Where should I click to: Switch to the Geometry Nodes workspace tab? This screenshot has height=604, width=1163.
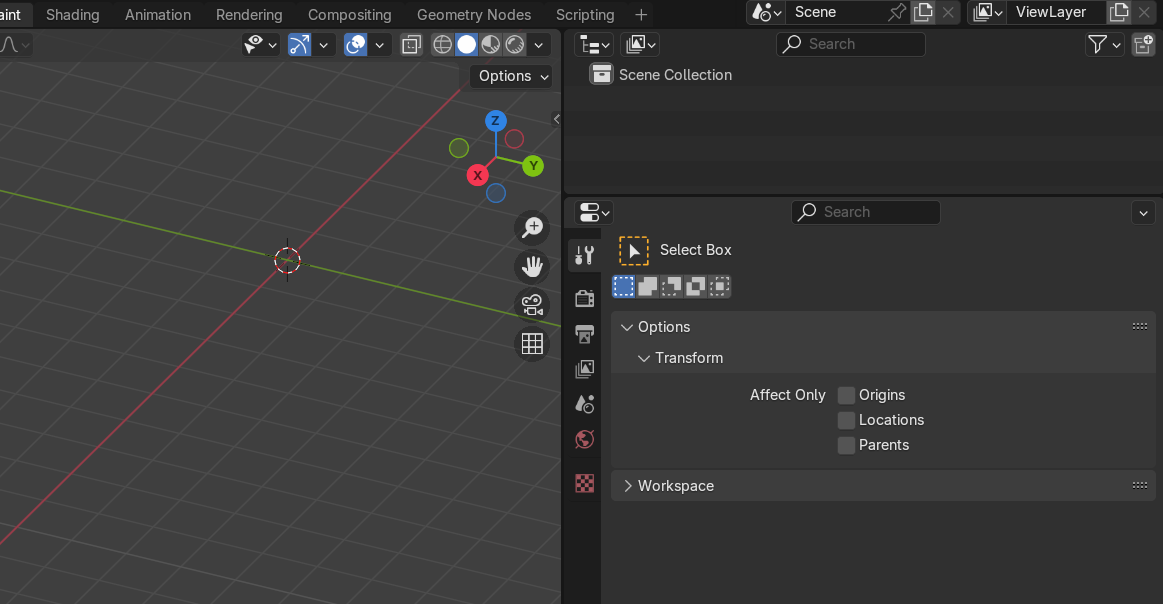[474, 15]
